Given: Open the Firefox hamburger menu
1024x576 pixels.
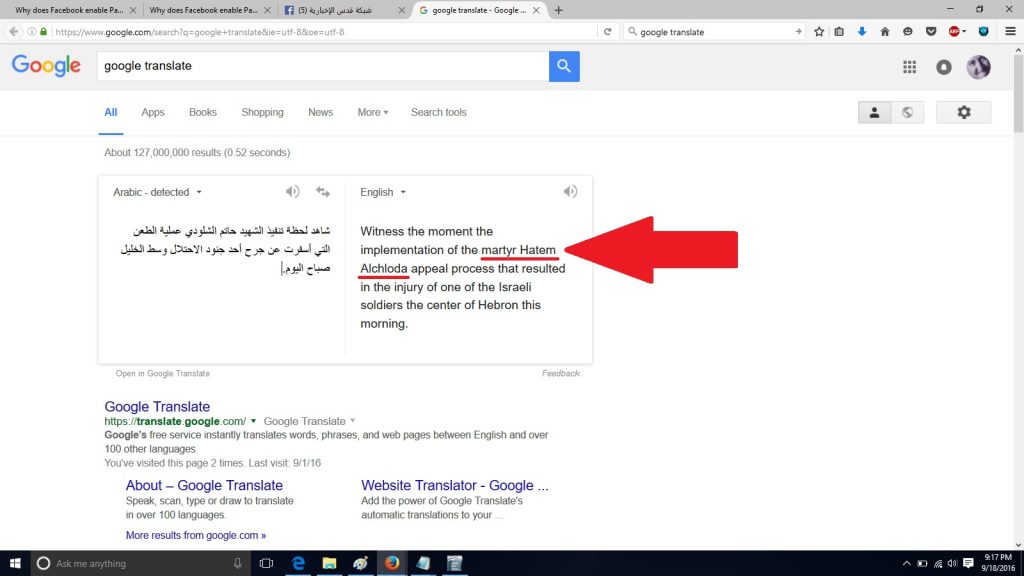Looking at the screenshot, I should point(1010,31).
